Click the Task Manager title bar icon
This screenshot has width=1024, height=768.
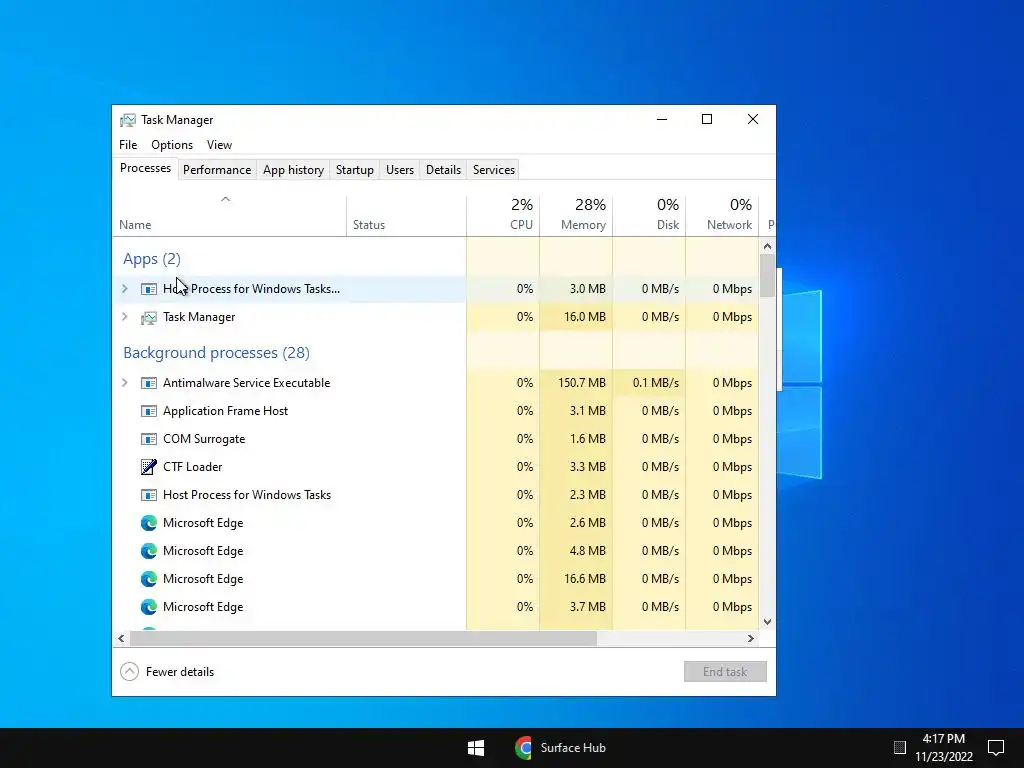click(128, 120)
